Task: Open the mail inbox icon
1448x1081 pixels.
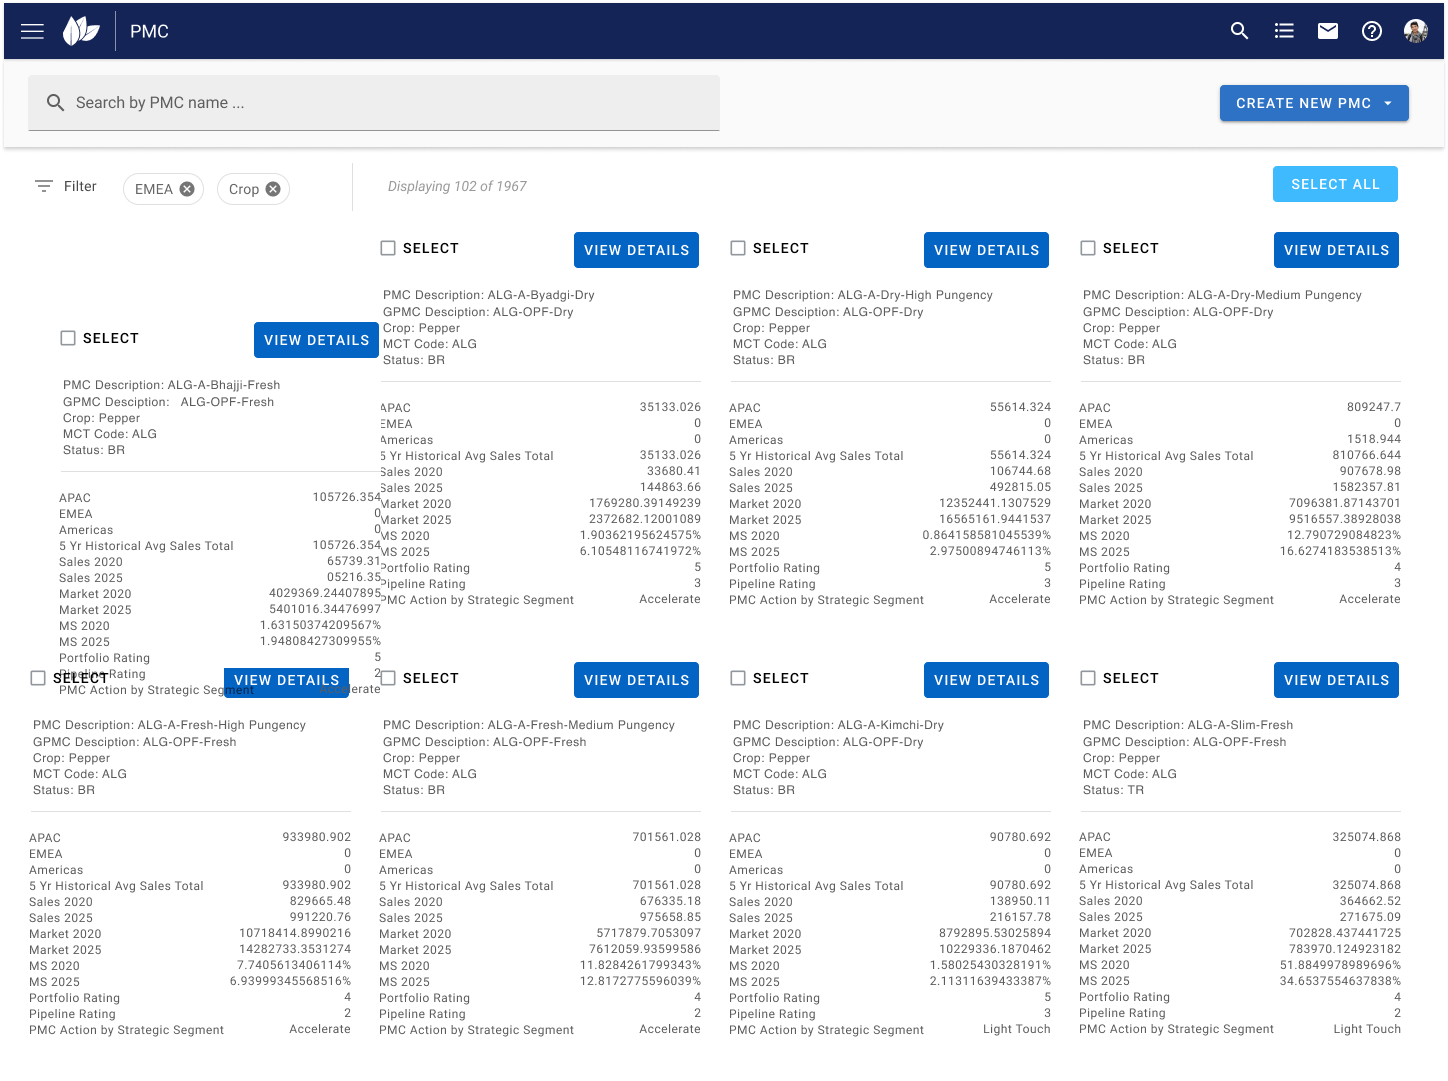Action: coord(1328,31)
